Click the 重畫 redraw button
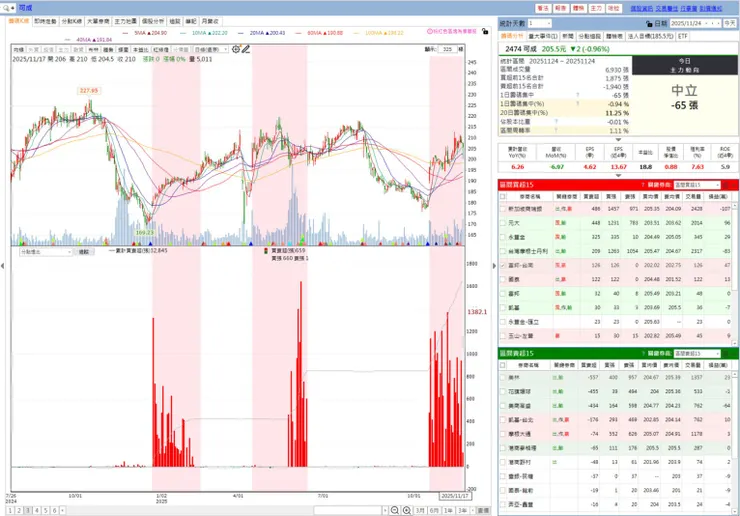The width and height of the screenshot is (740, 516). point(483,510)
